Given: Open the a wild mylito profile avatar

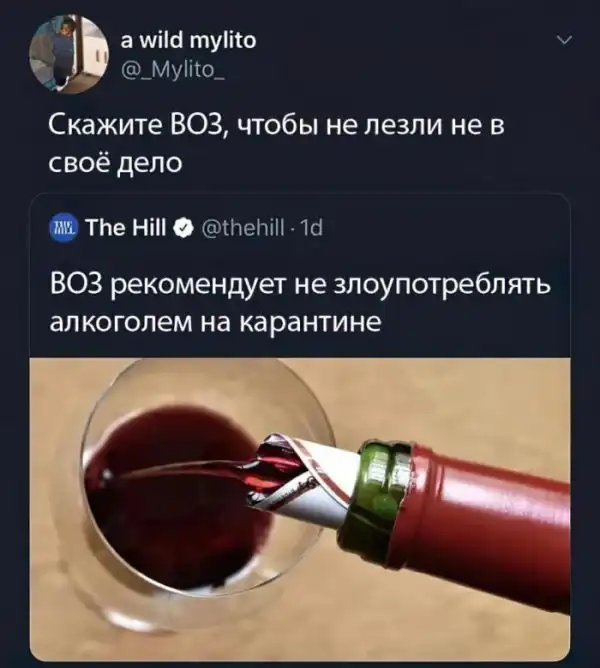Looking at the screenshot, I should pos(69,54).
